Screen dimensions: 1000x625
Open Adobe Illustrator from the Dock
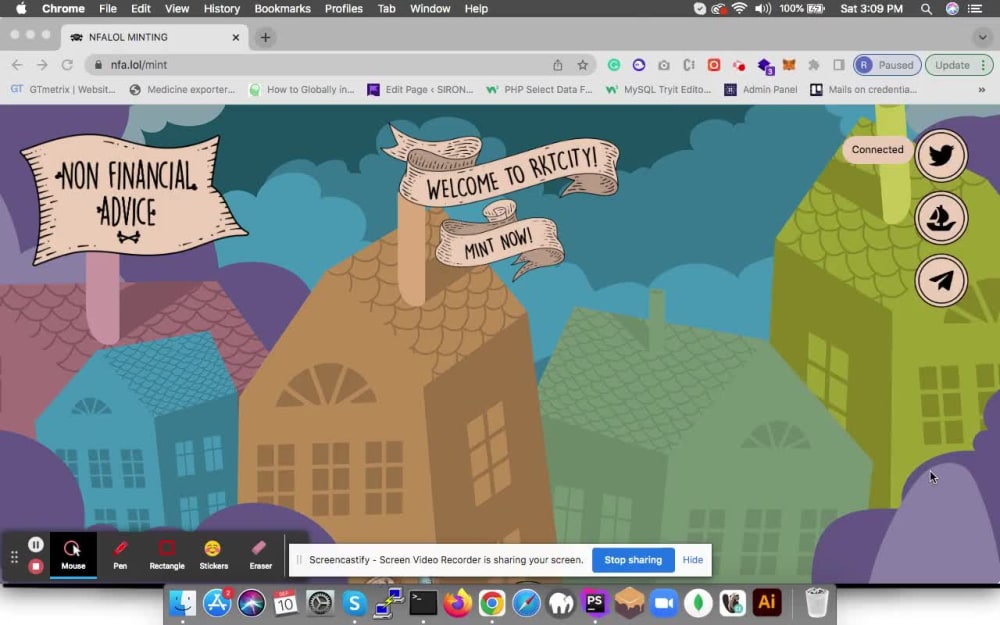pyautogui.click(x=767, y=602)
